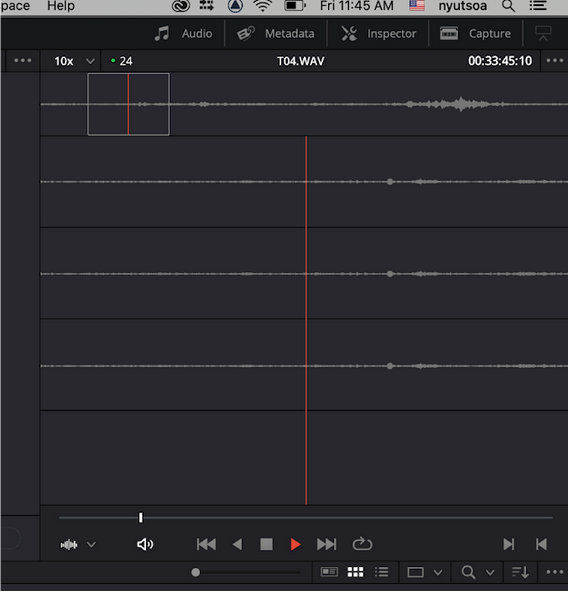The image size is (570, 592).
Task: Switch to list view
Action: (x=382, y=572)
